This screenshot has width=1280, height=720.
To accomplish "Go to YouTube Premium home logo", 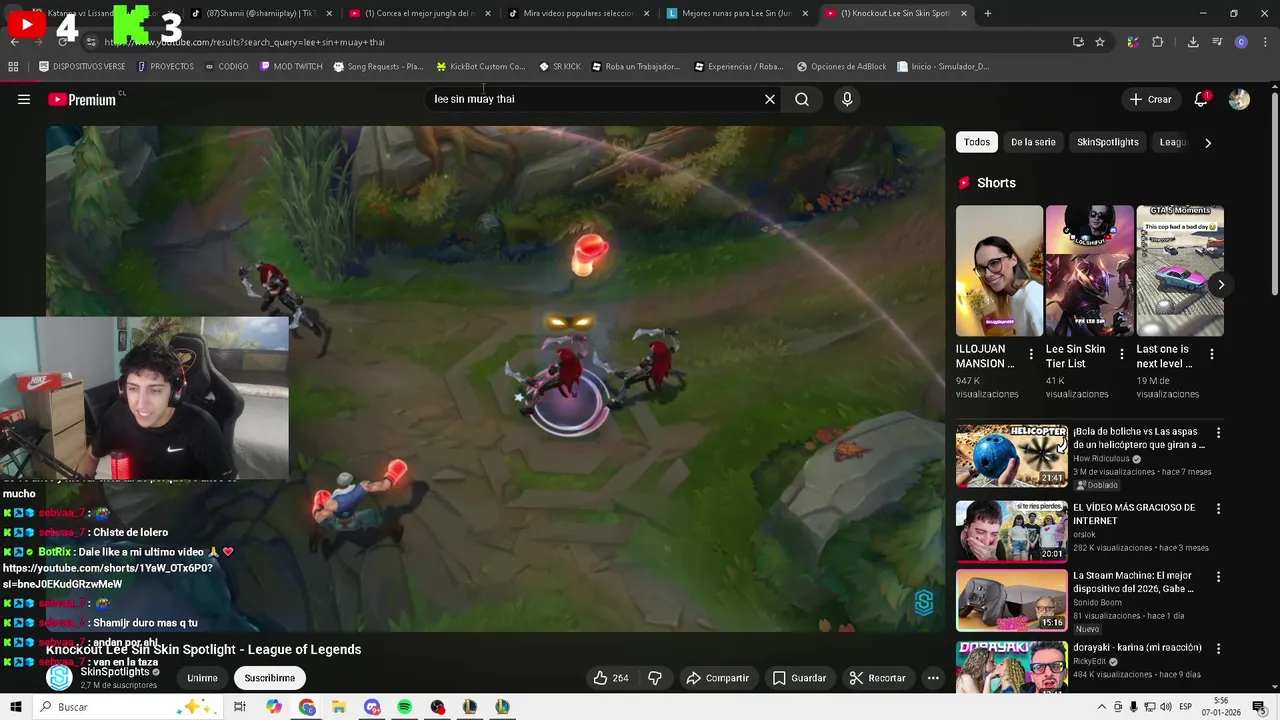I will [82, 99].
